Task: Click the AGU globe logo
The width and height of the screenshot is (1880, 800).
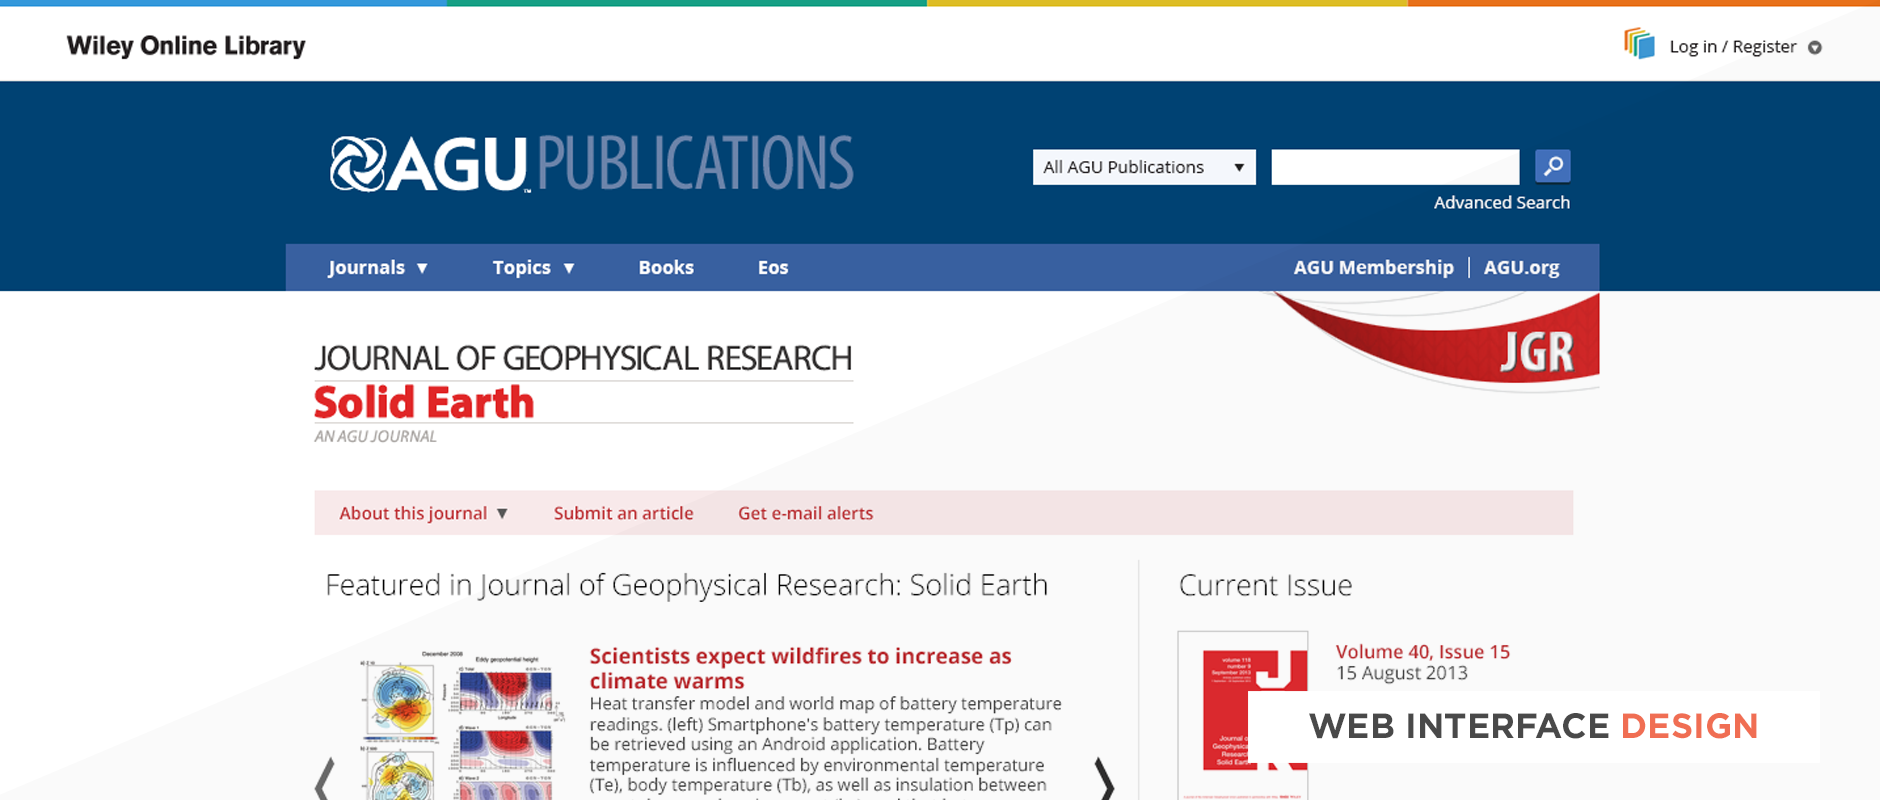Action: 358,164
